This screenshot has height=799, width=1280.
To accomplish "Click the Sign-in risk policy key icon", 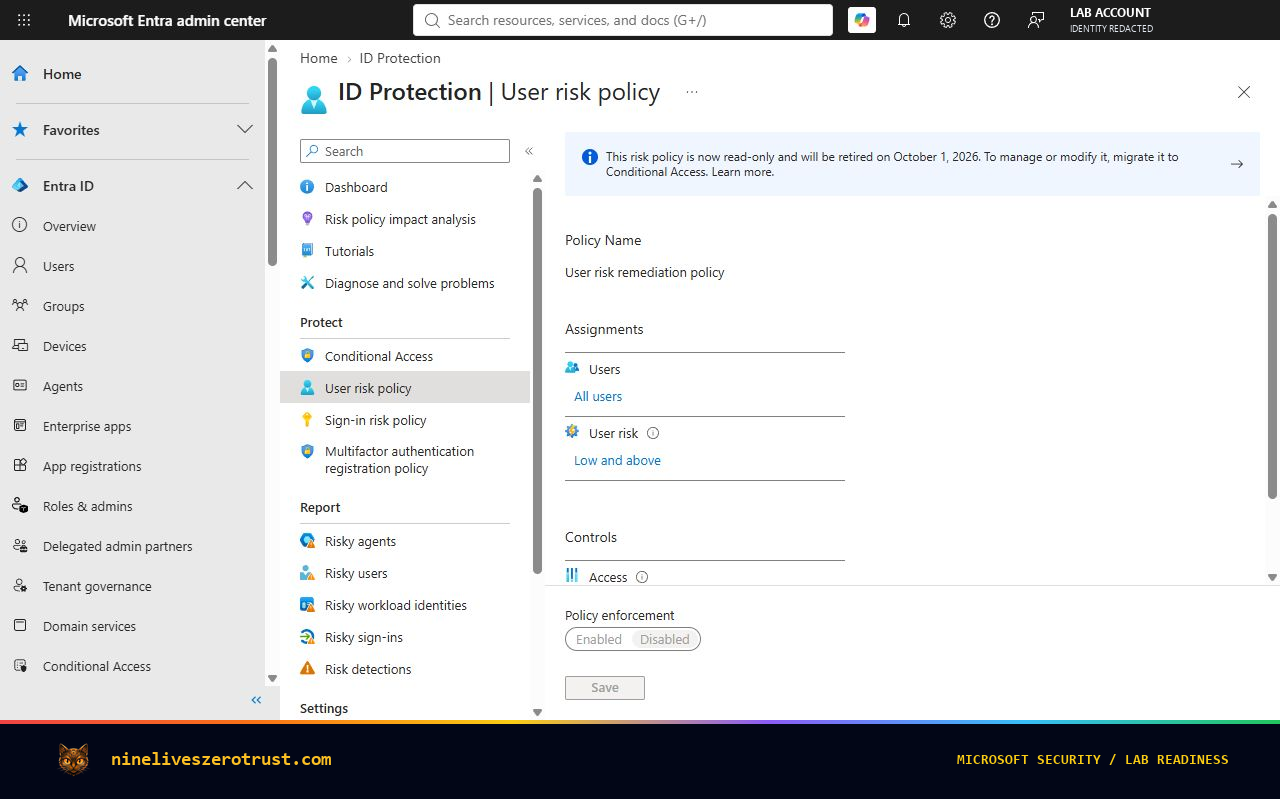I will pos(308,420).
